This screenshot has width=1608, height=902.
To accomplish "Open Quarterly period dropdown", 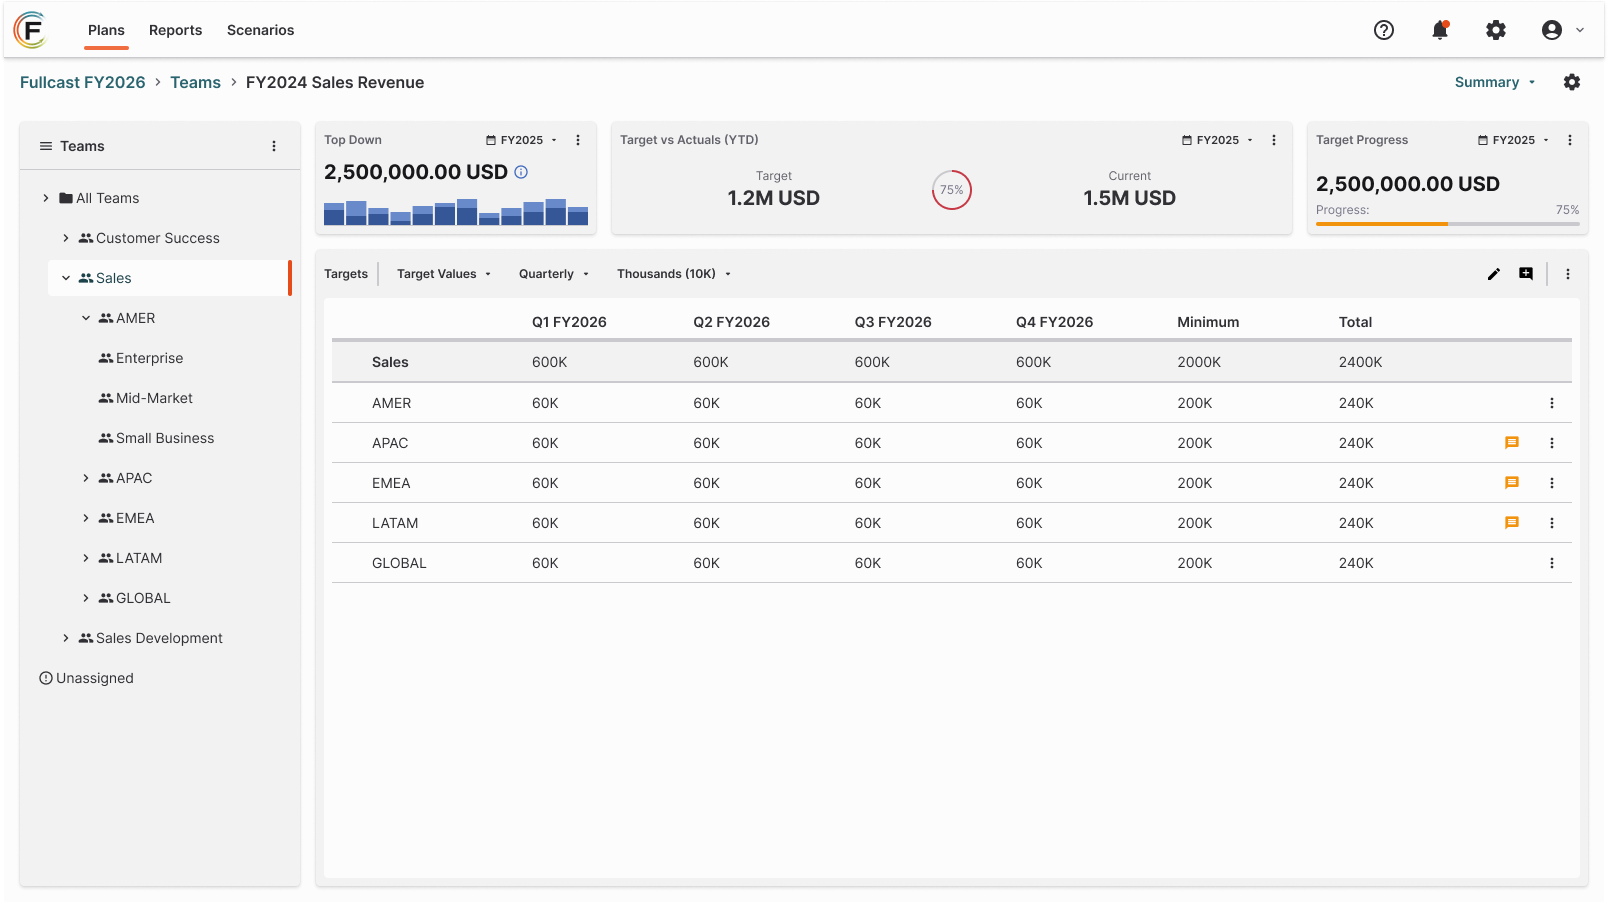I will click(x=554, y=274).
